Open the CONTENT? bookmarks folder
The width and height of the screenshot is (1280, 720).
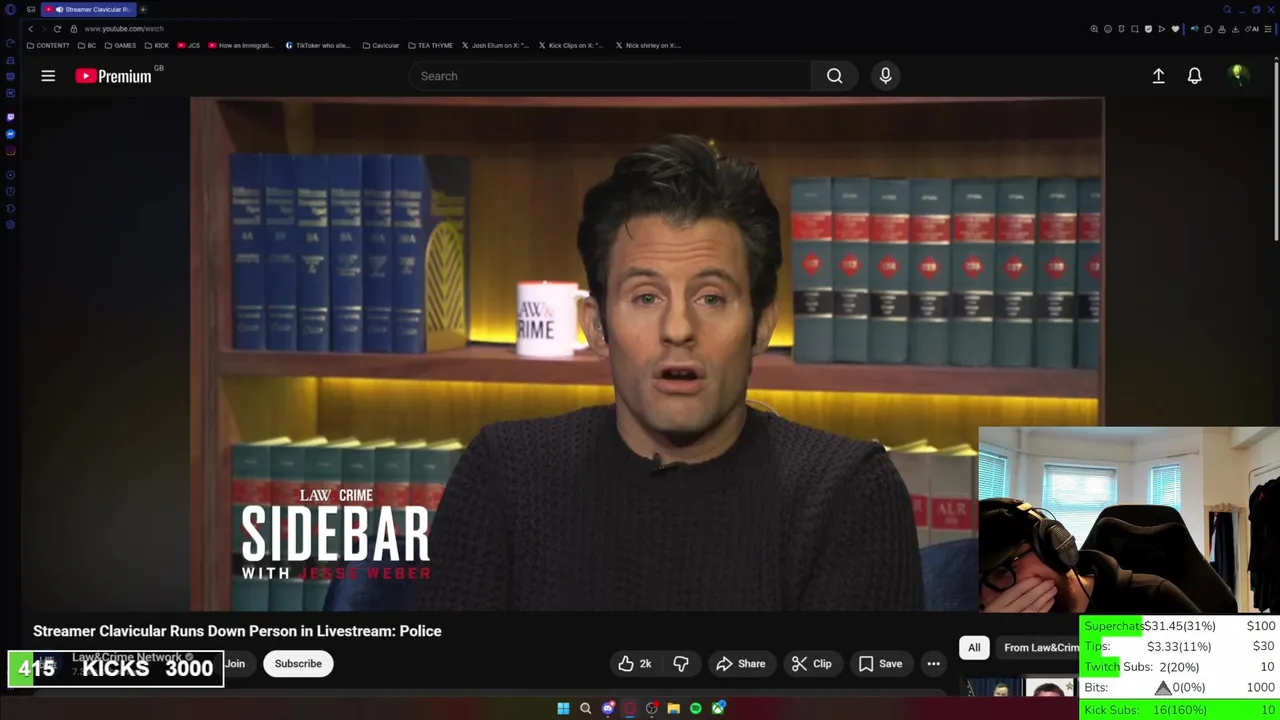click(48, 45)
